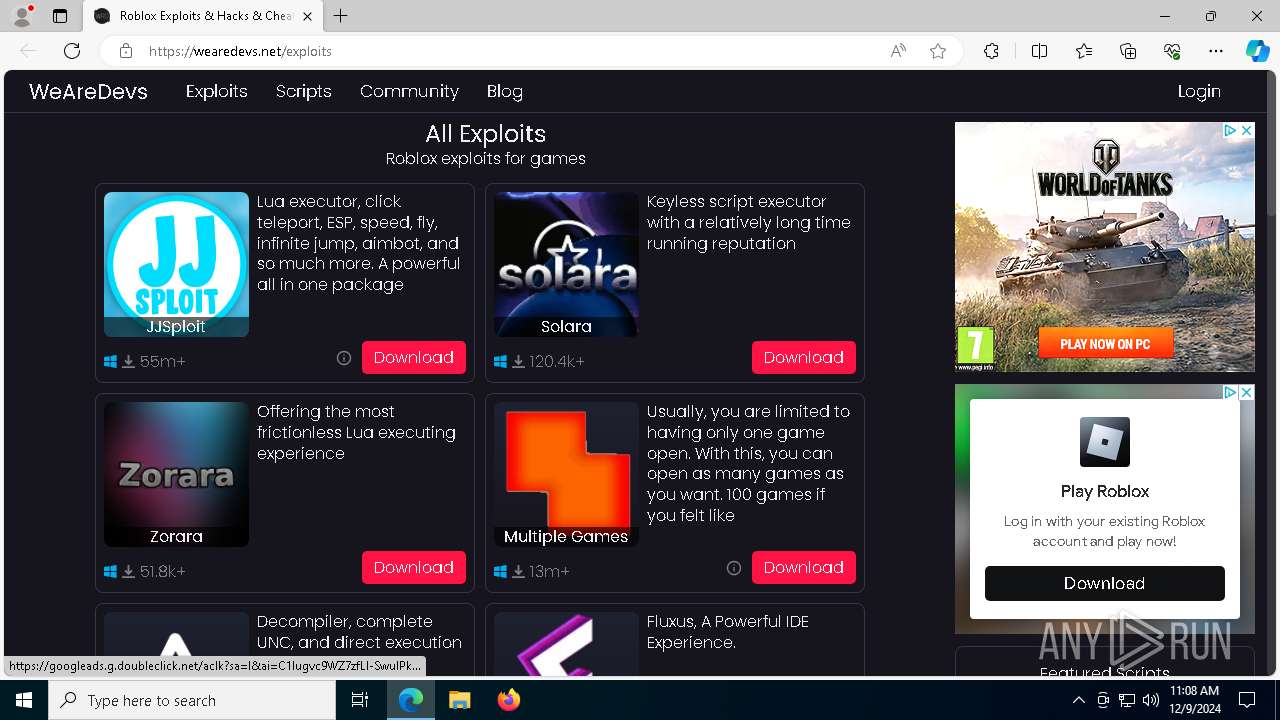The width and height of the screenshot is (1280, 720).
Task: Open the volume control in system tray
Action: tap(1151, 700)
